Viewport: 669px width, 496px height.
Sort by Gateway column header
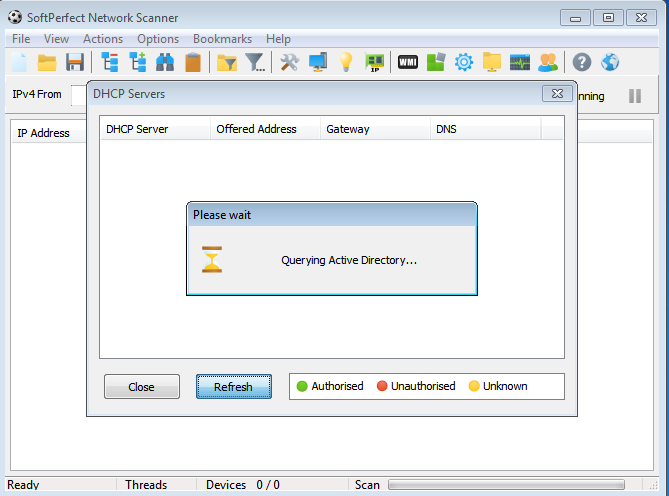(x=375, y=129)
